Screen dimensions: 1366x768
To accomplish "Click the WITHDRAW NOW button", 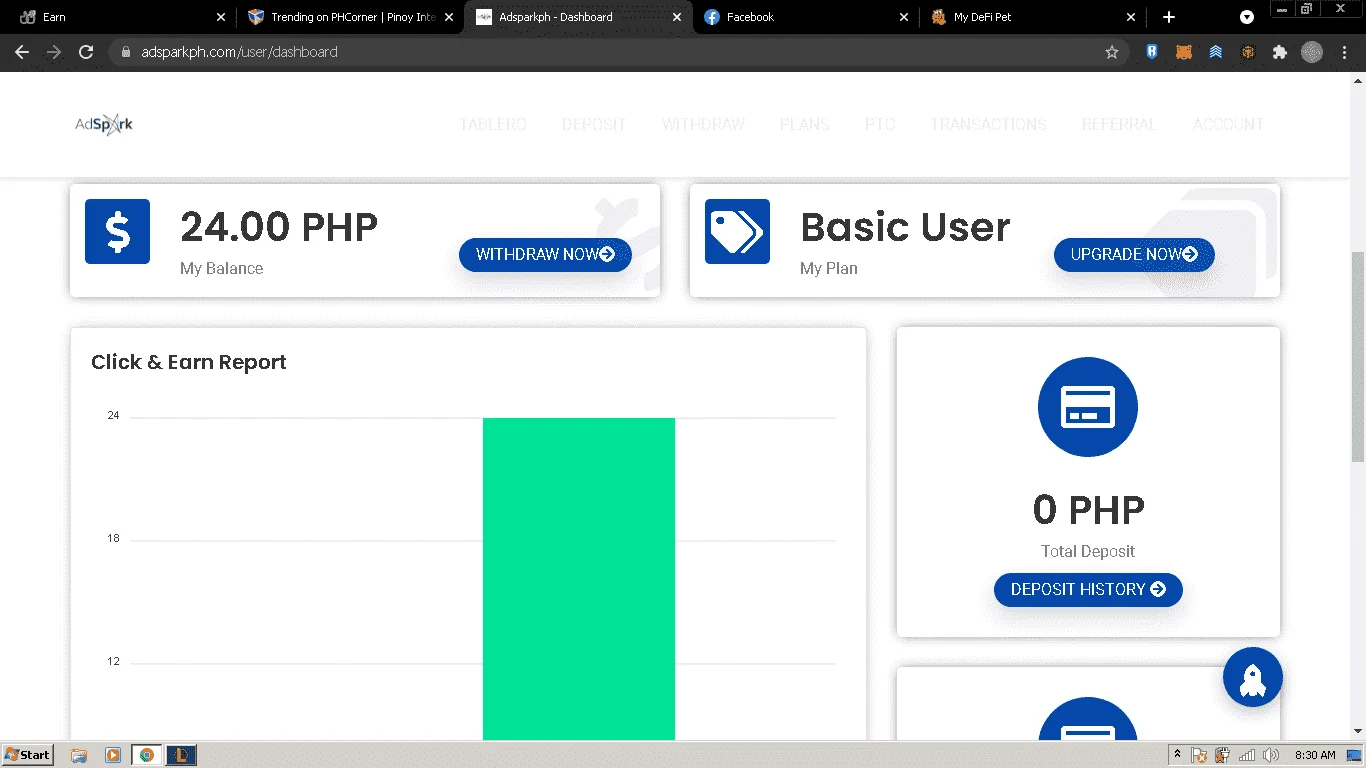I will (x=545, y=255).
